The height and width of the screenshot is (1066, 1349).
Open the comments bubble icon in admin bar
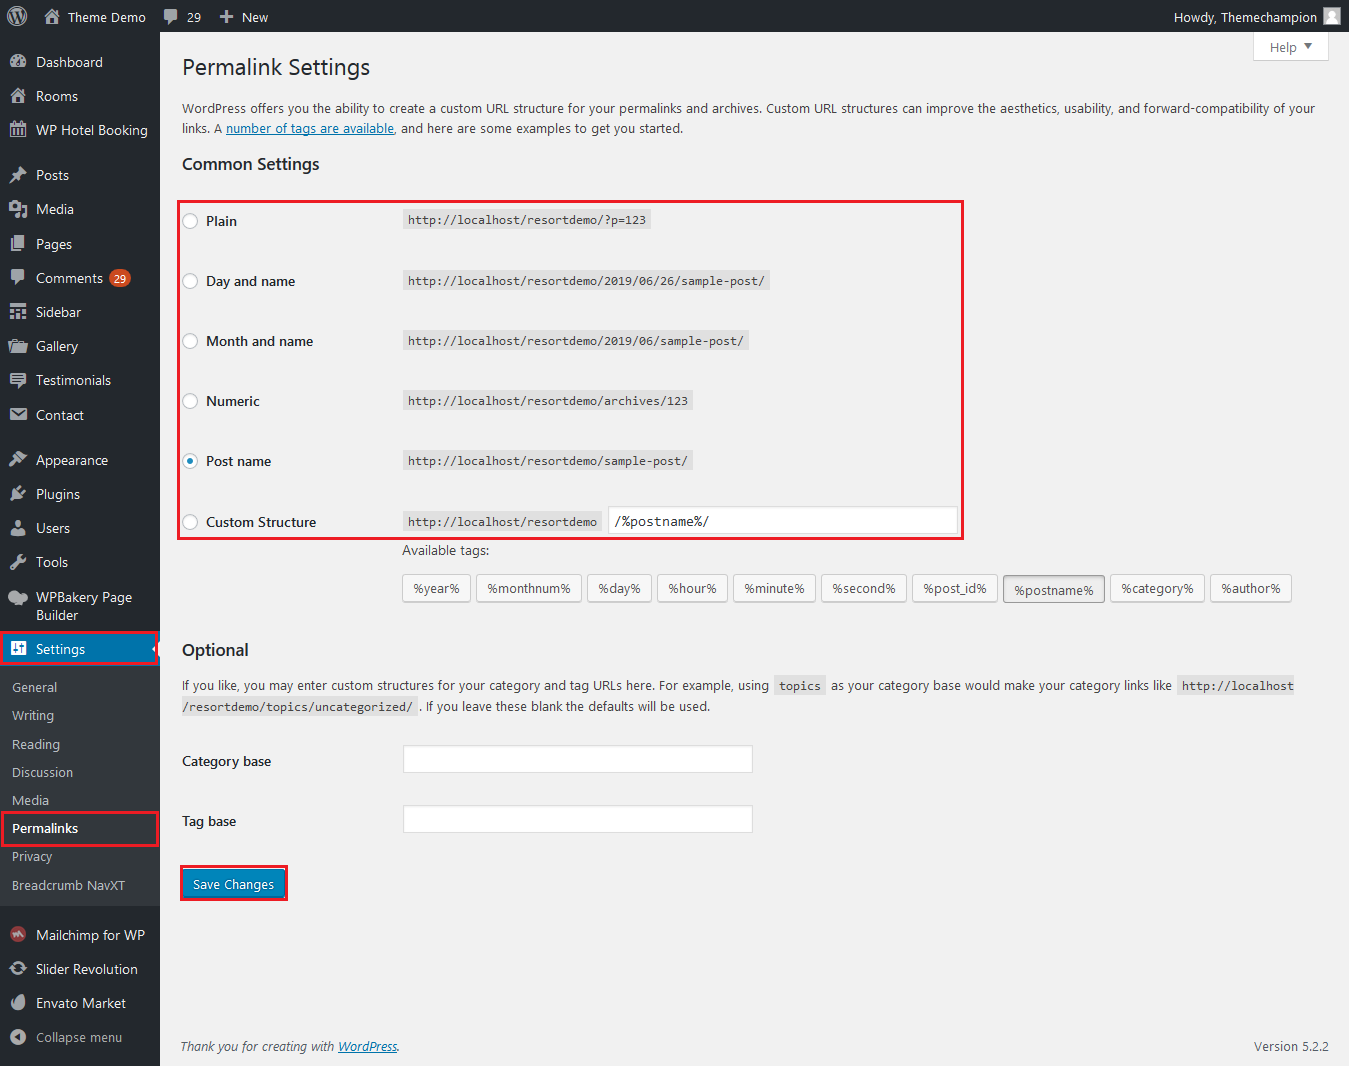coord(171,17)
